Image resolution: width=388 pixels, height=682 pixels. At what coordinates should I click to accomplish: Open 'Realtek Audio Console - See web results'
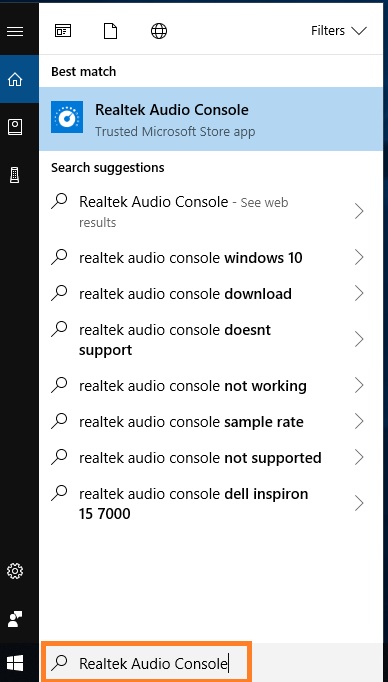pos(211,212)
